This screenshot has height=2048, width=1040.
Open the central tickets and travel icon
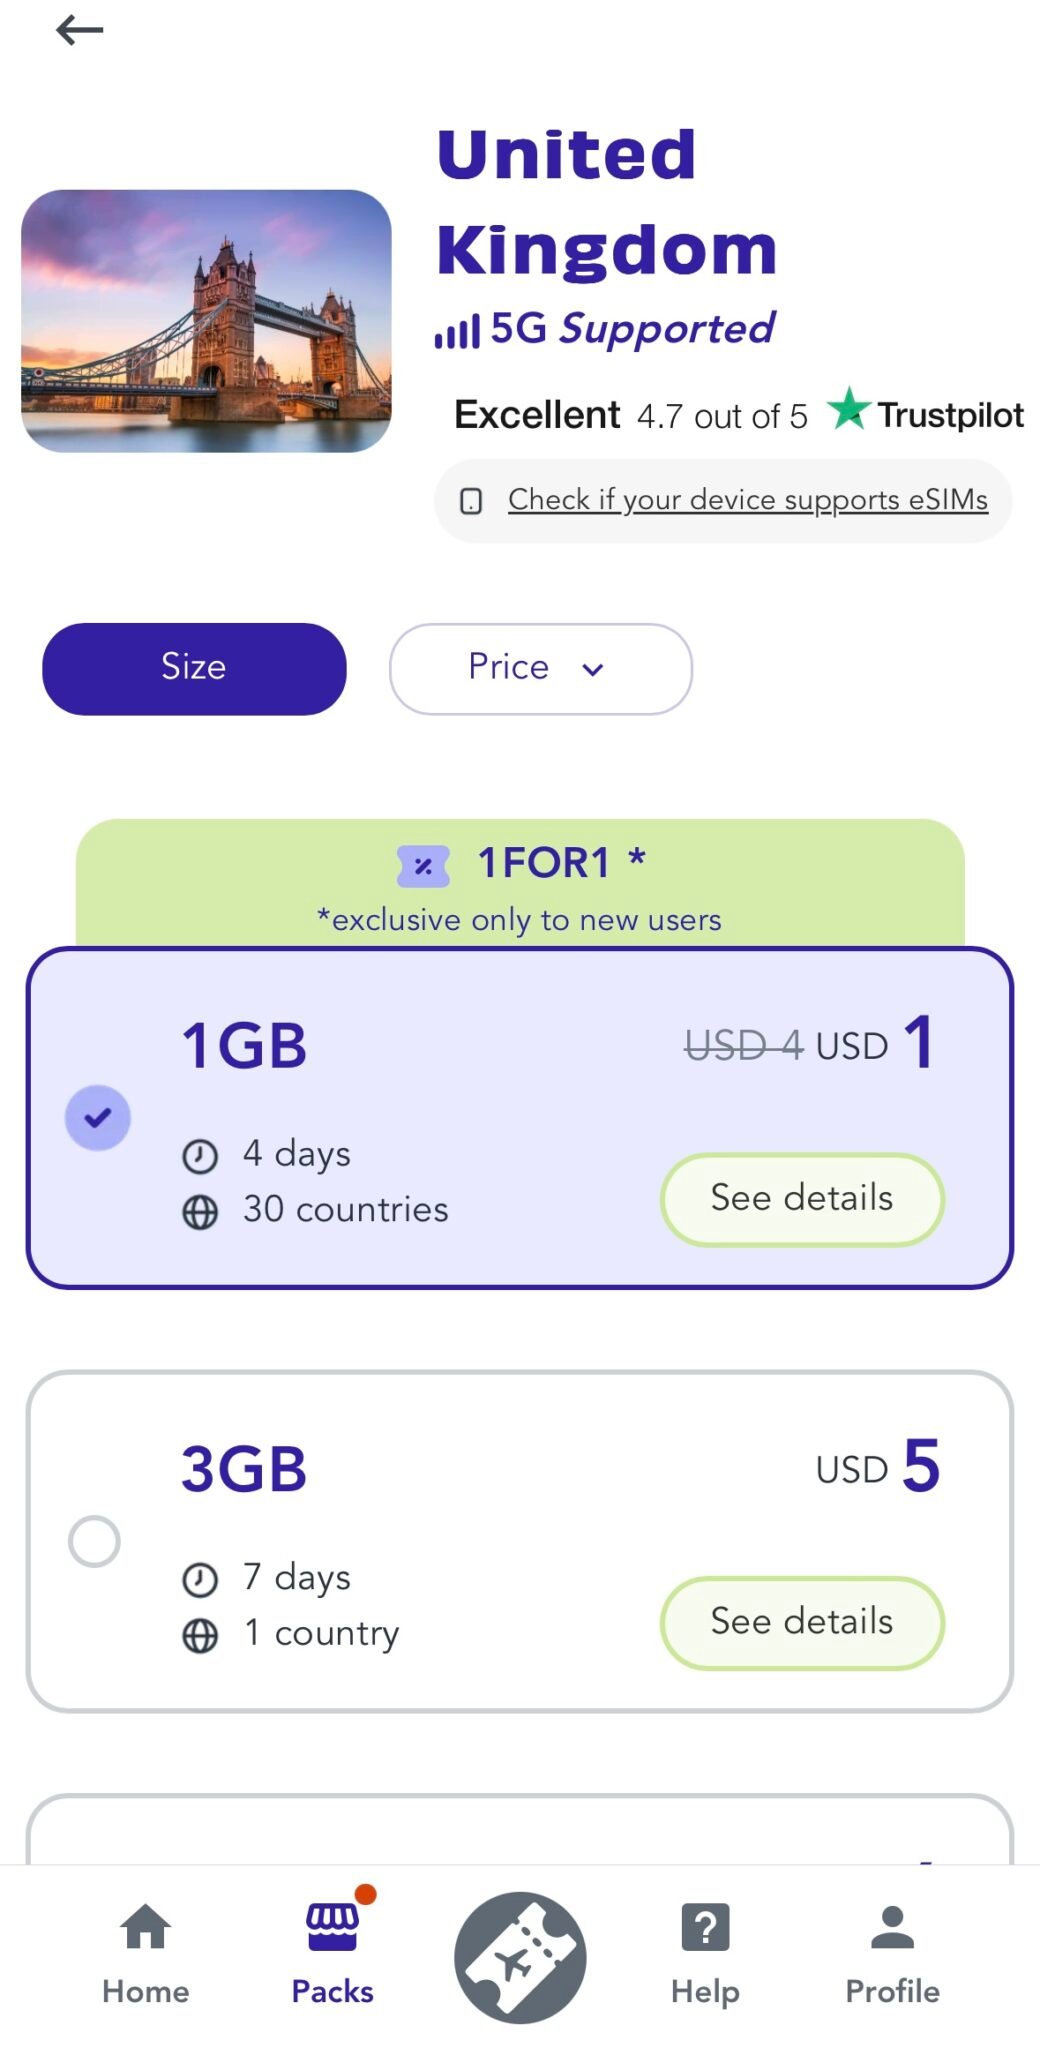[x=519, y=1955]
